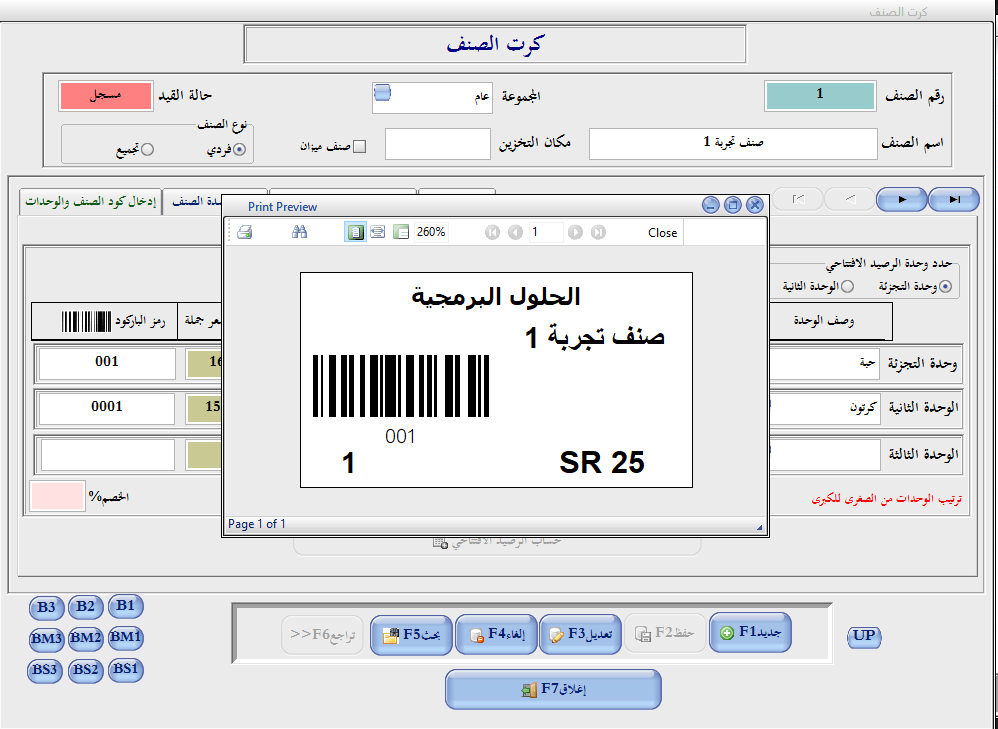Go to the previous page in Print Preview
The height and width of the screenshot is (729, 998).
pos(516,232)
